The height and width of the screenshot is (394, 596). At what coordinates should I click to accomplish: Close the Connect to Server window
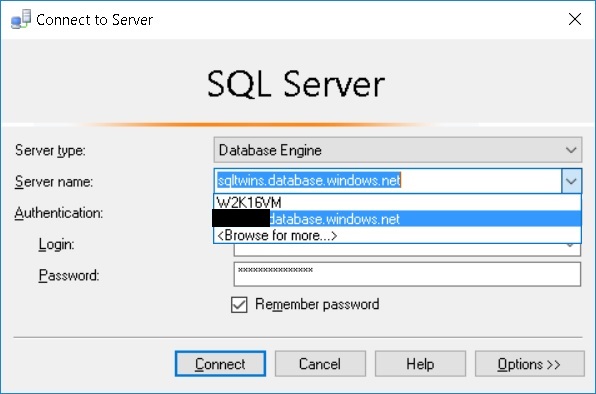[x=575, y=19]
